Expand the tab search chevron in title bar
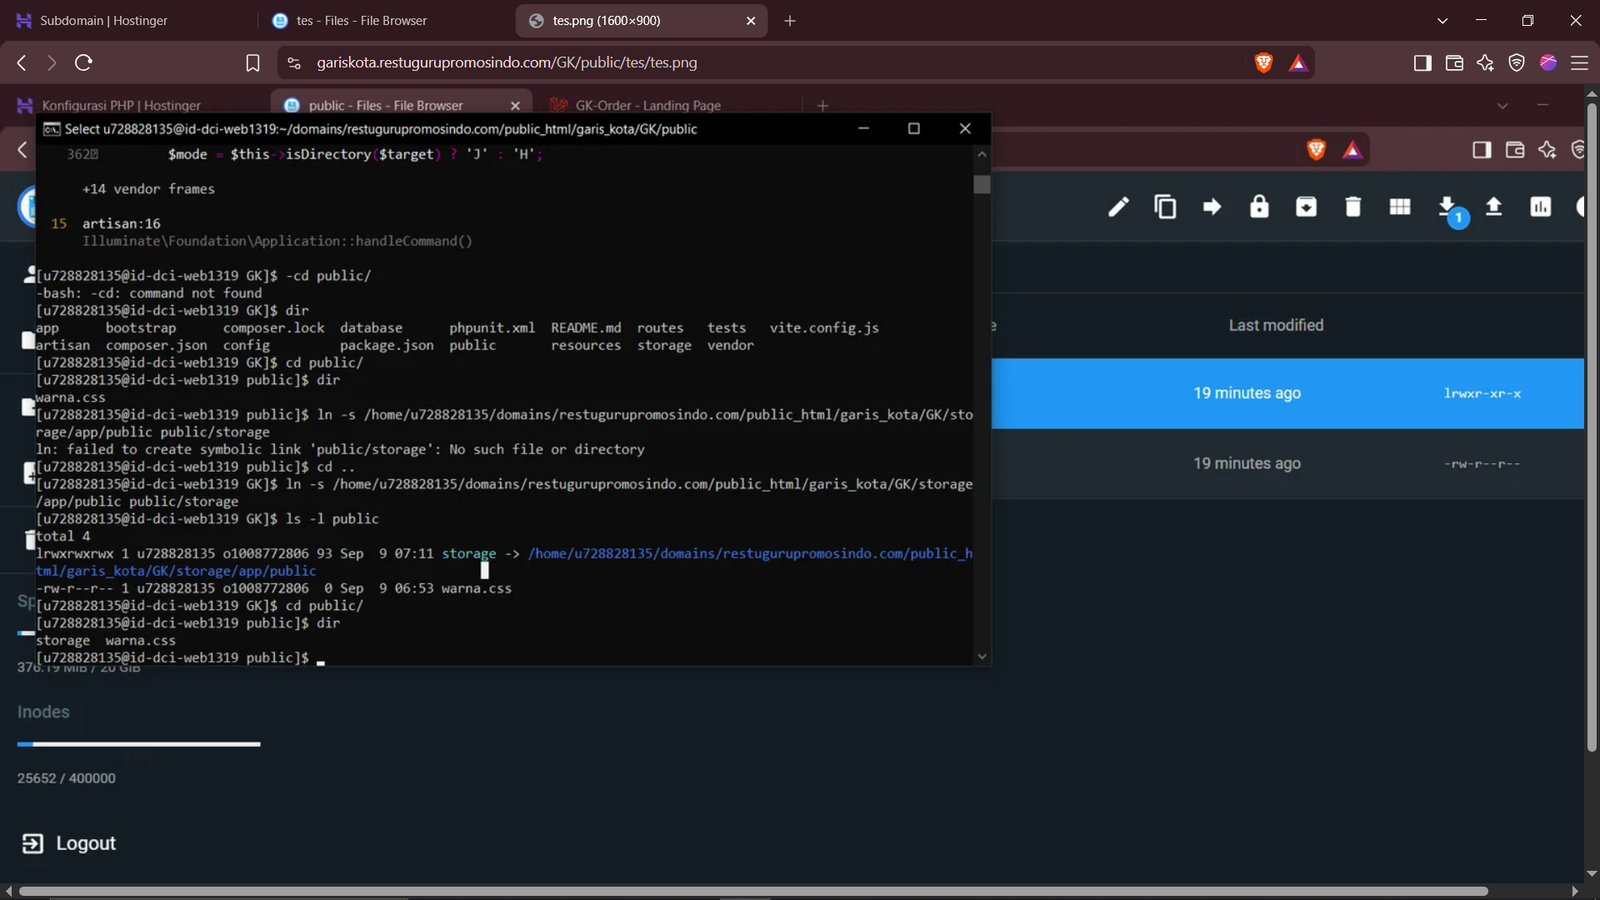1600x900 pixels. (1442, 20)
